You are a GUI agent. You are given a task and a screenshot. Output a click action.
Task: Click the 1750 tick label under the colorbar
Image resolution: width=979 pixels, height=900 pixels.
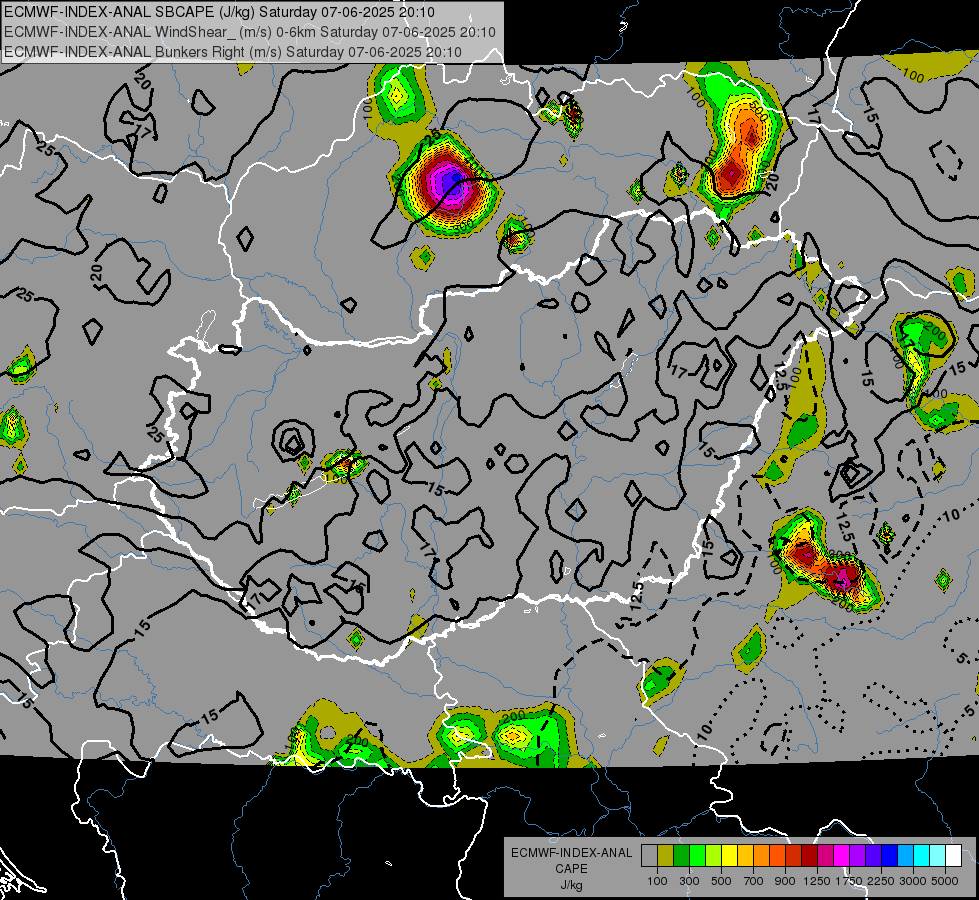tap(849, 881)
